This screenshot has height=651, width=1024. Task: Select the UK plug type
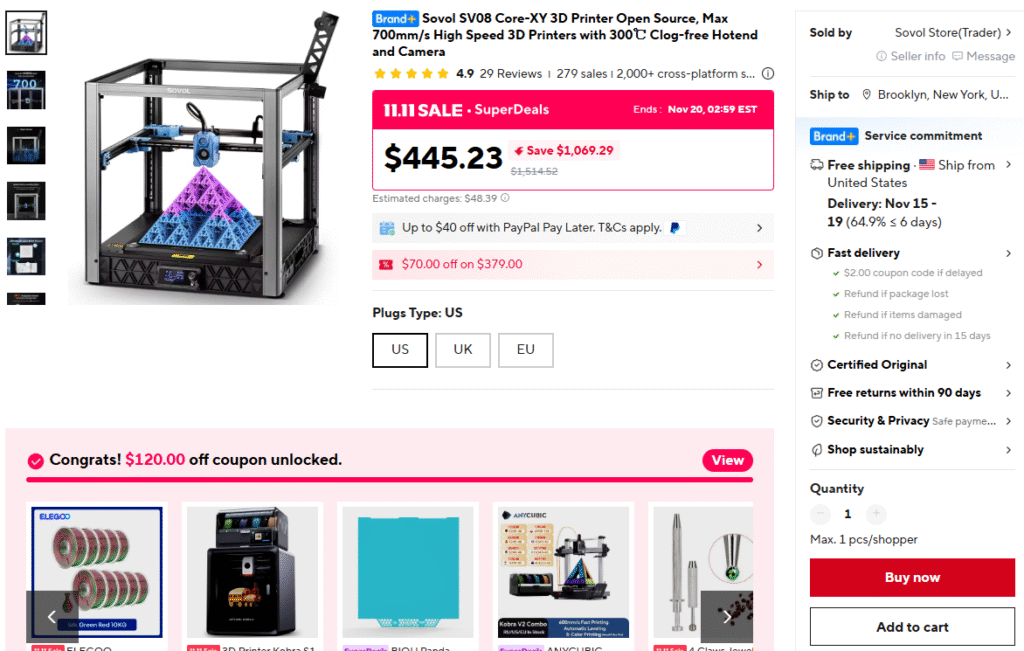click(463, 350)
